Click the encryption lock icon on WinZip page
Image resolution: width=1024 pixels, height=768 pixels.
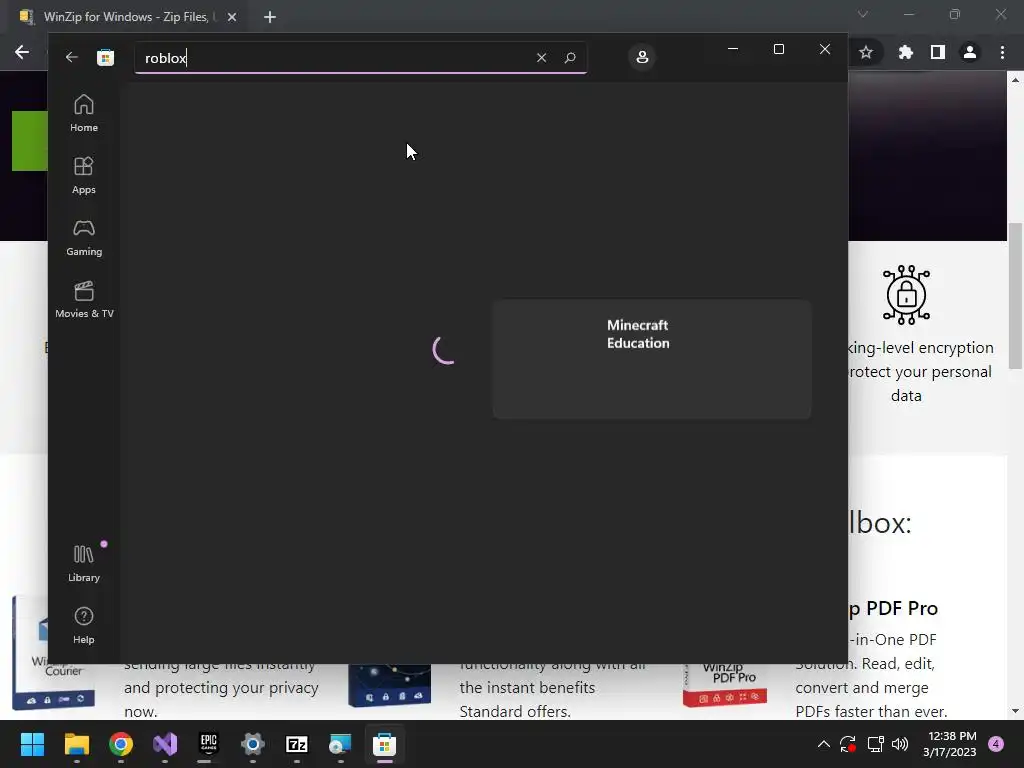click(906, 295)
